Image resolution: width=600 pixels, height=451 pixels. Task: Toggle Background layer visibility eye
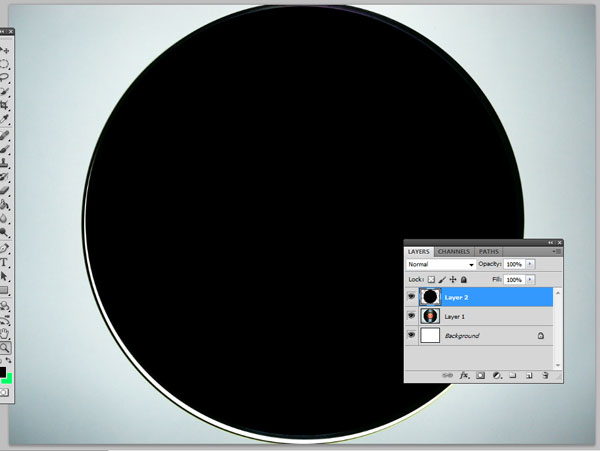click(411, 335)
